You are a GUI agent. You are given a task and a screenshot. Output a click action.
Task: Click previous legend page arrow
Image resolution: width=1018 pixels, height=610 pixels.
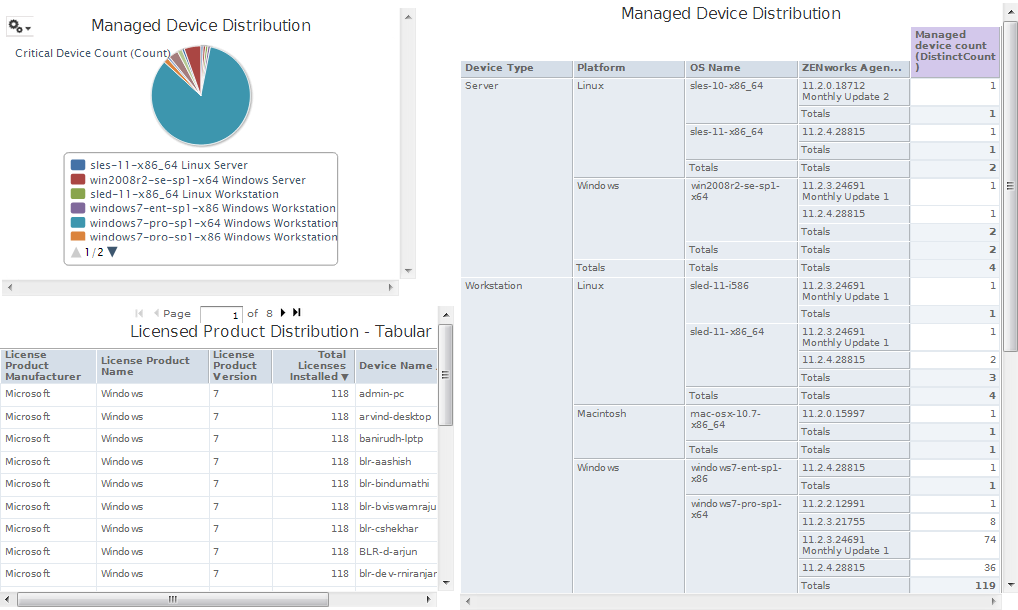click(76, 252)
